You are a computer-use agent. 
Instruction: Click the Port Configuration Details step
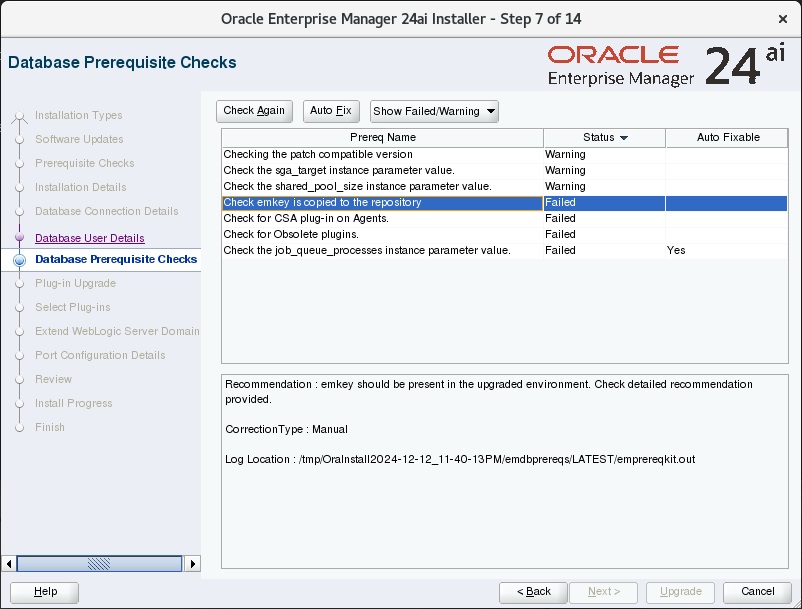point(100,356)
